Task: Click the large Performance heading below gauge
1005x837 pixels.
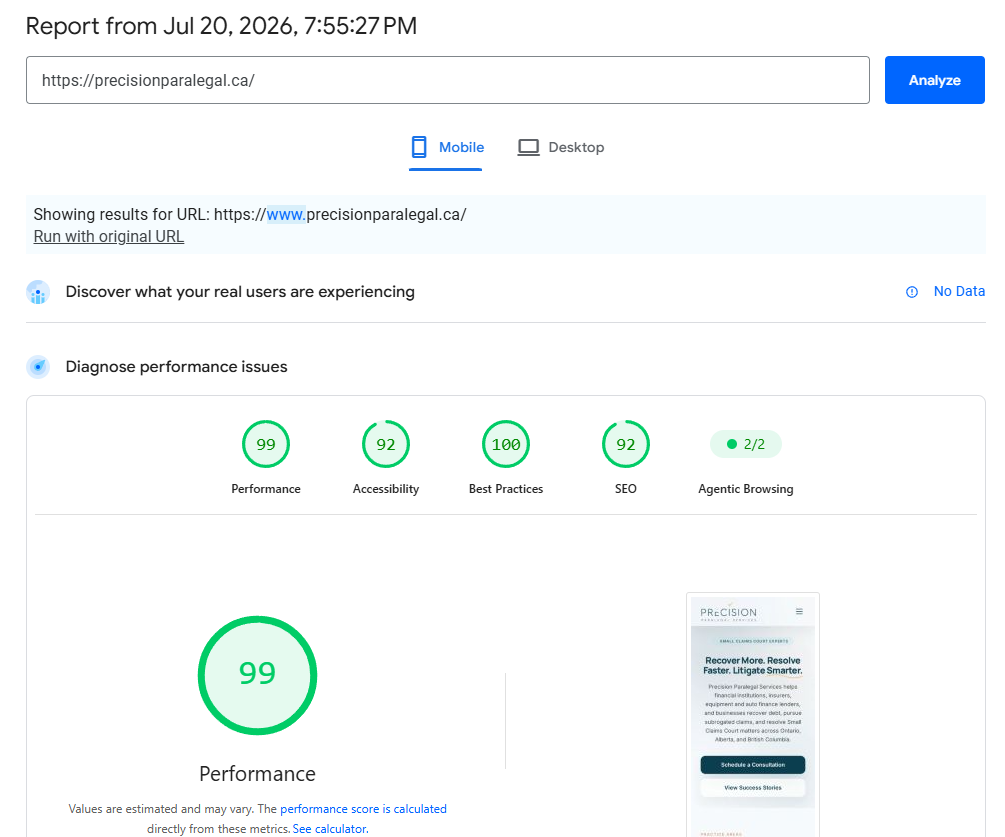Action: [x=258, y=774]
